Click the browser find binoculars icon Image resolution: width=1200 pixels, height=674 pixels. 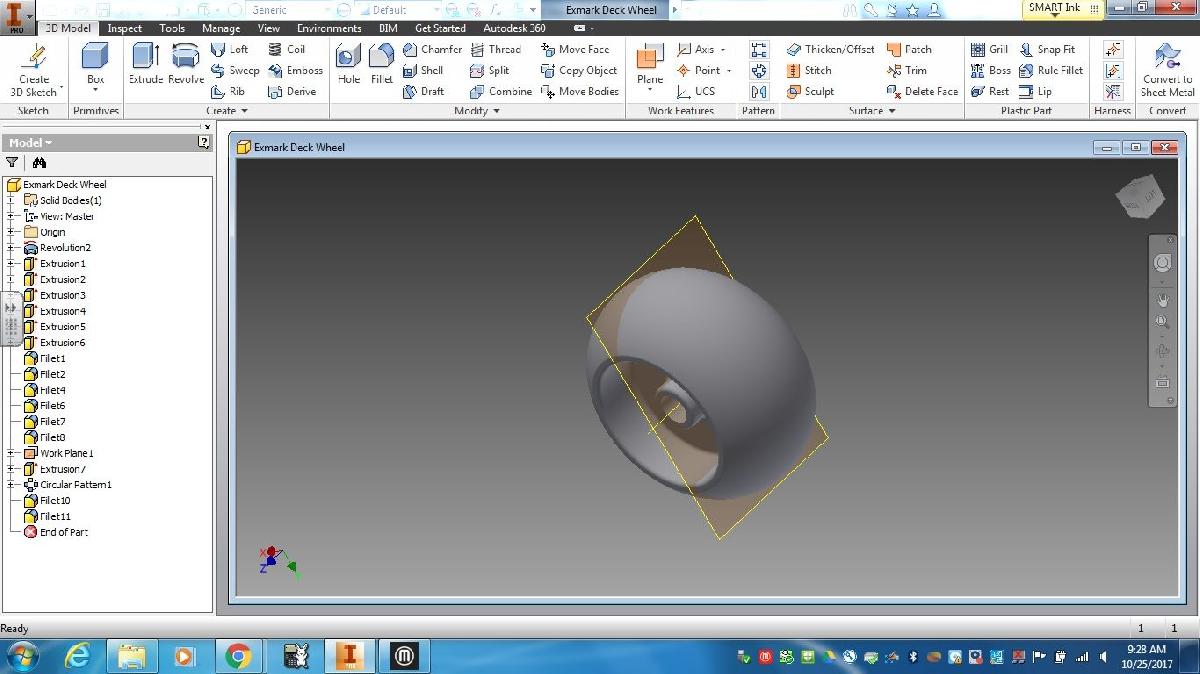[x=40, y=162]
